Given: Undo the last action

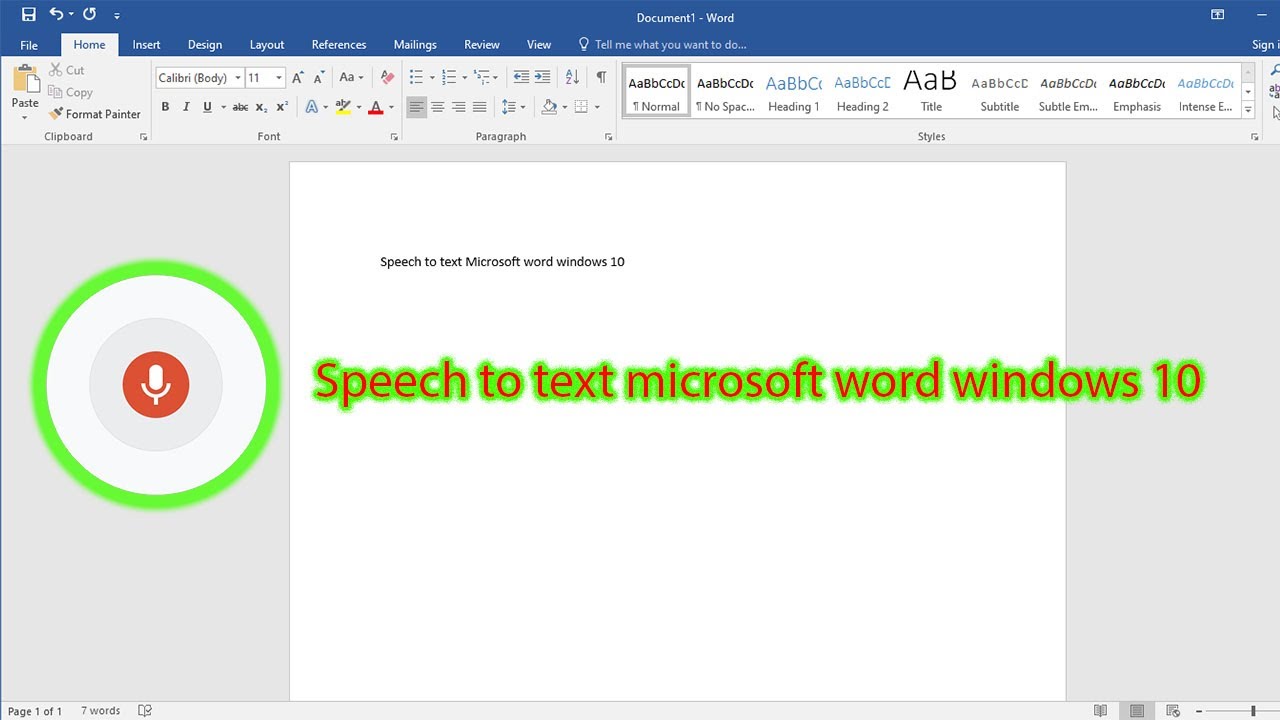Looking at the screenshot, I should click(x=57, y=15).
